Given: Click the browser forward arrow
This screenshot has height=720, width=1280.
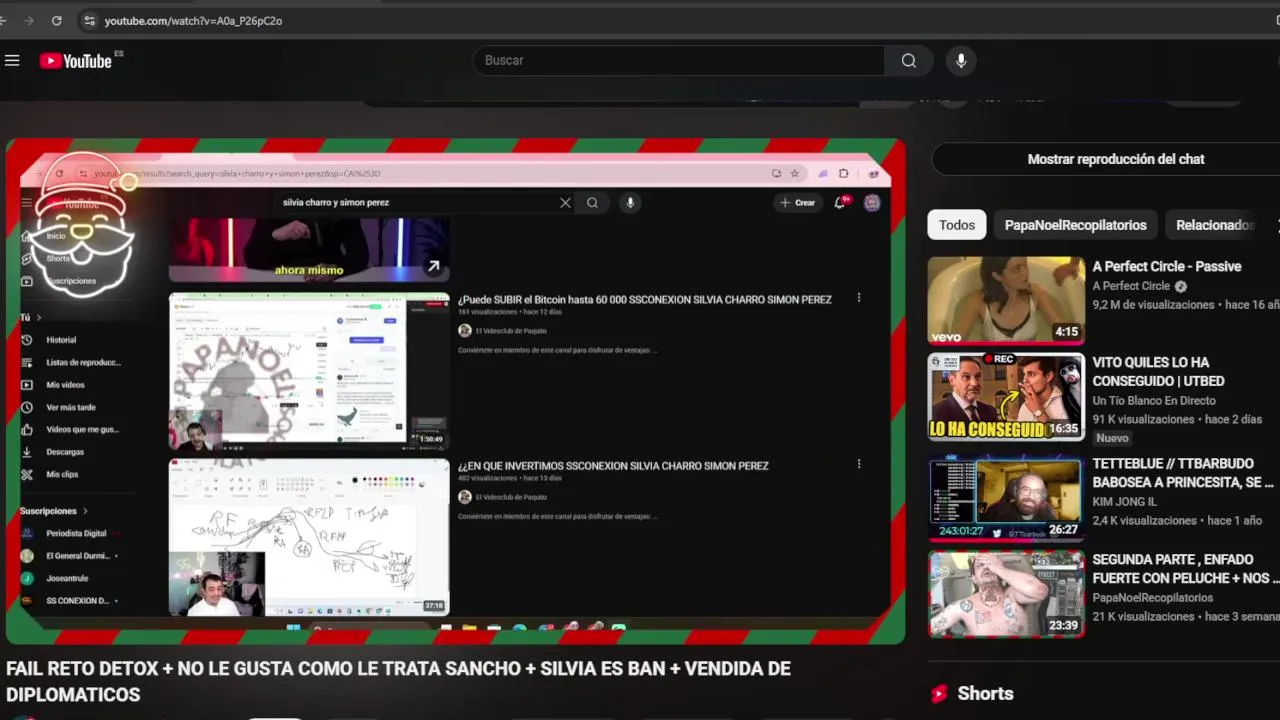Looking at the screenshot, I should (27, 20).
